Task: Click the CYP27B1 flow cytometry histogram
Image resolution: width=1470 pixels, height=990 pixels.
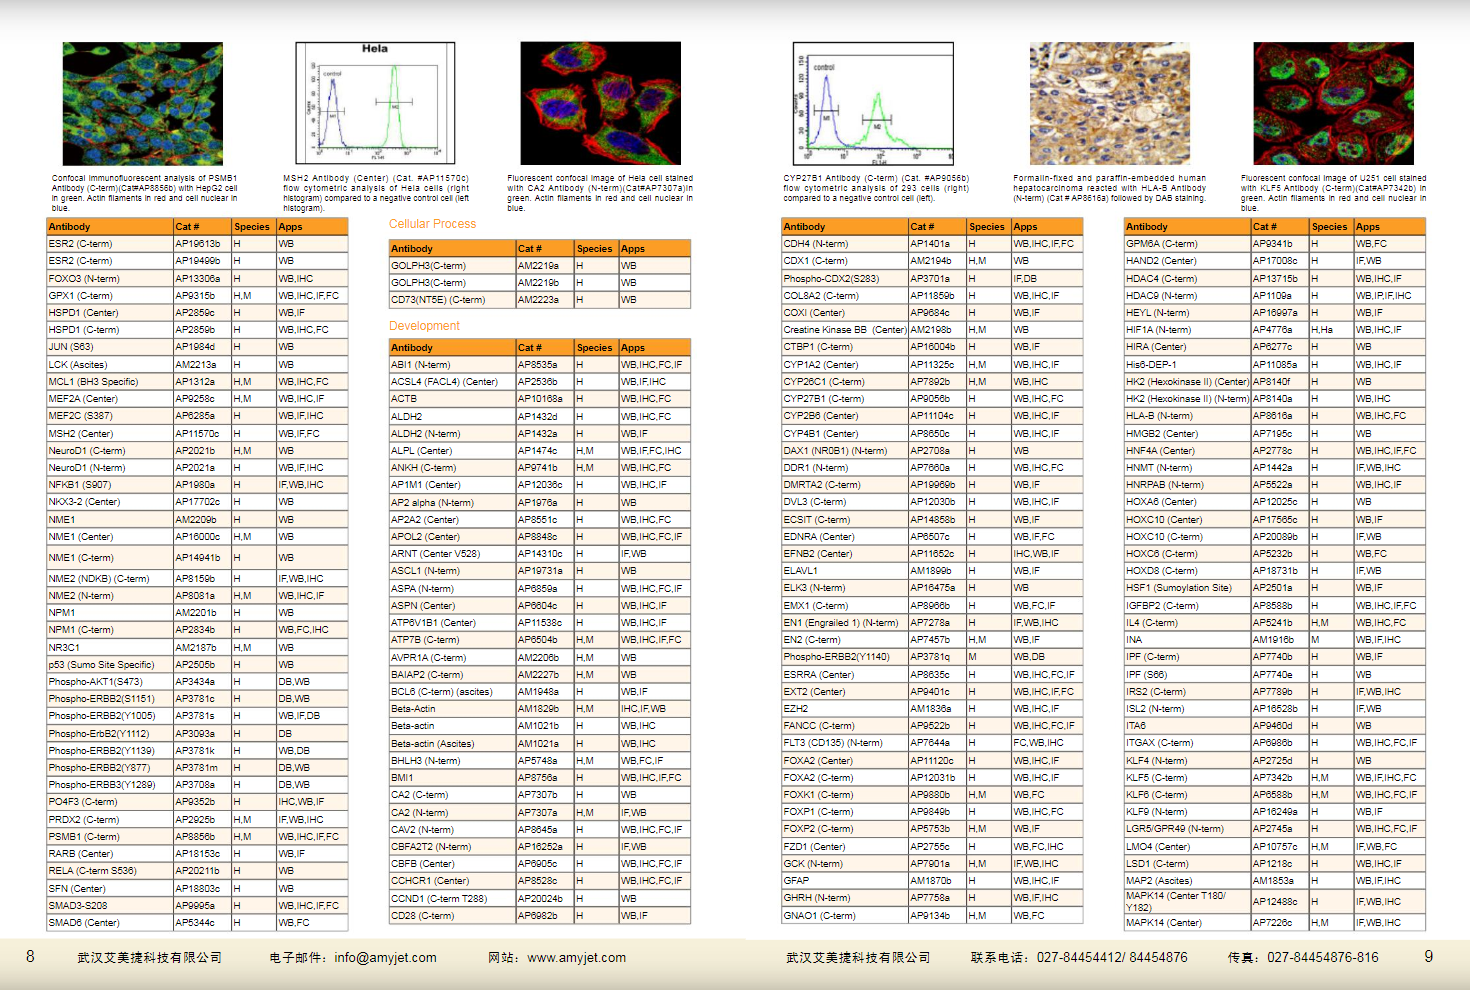Action: click(873, 103)
